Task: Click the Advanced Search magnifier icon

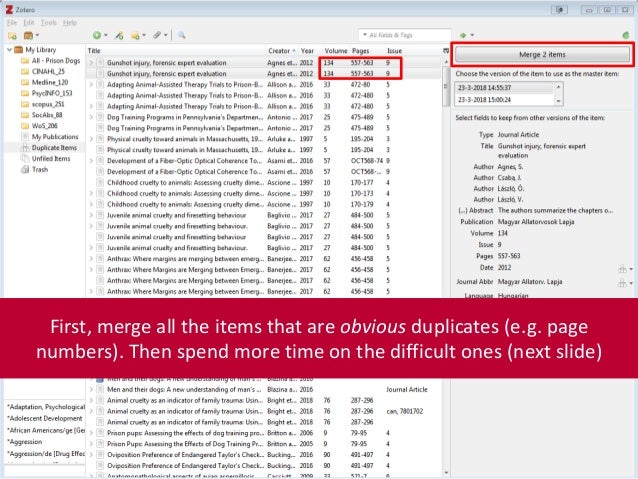Action: (181, 35)
